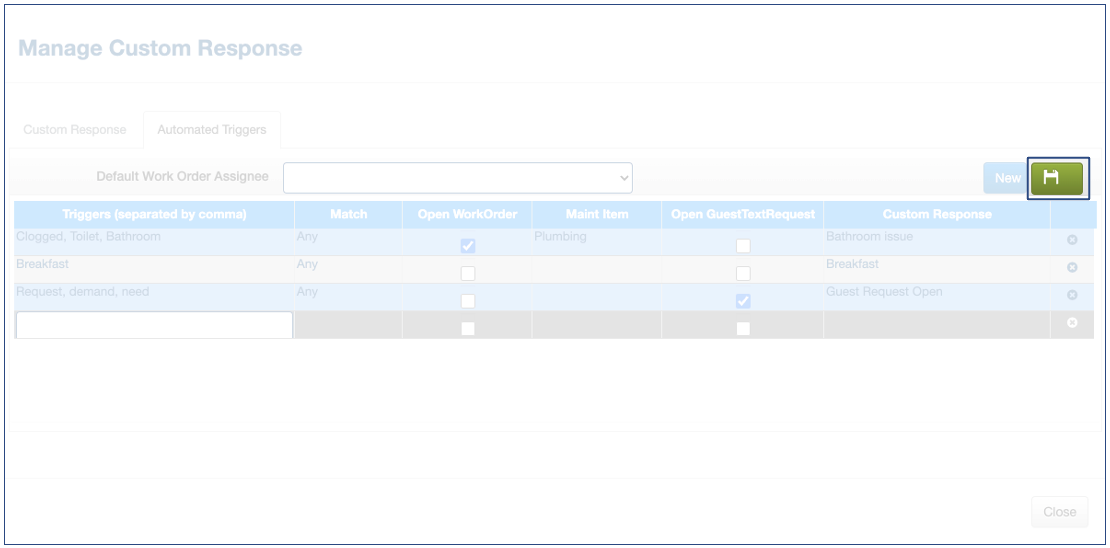The width and height of the screenshot is (1110, 548).
Task: Click the green save disk icon
Action: pyautogui.click(x=1056, y=178)
